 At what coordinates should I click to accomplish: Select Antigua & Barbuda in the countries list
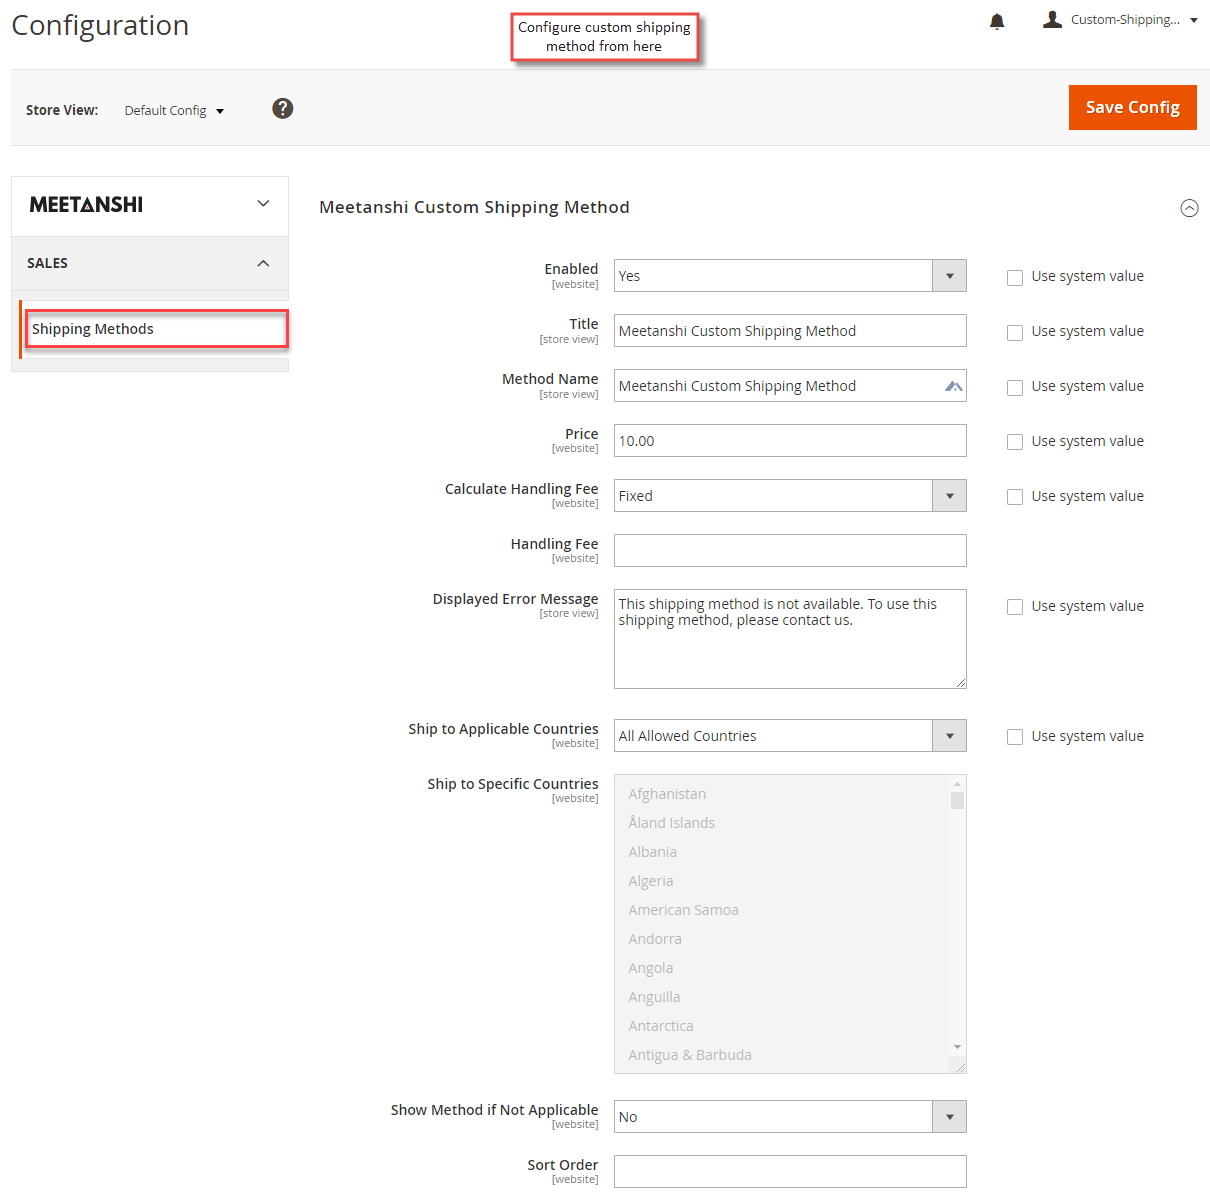690,1055
